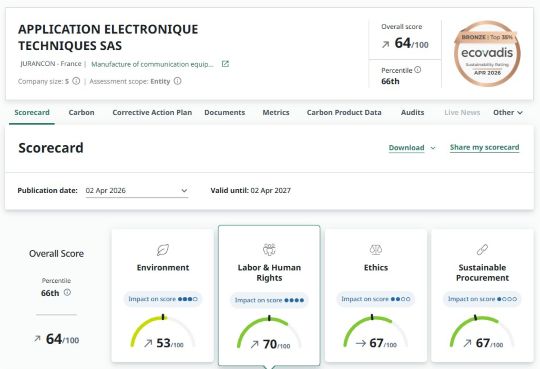Click the header 64/100 overall score value
The height and width of the screenshot is (369, 540).
point(412,43)
